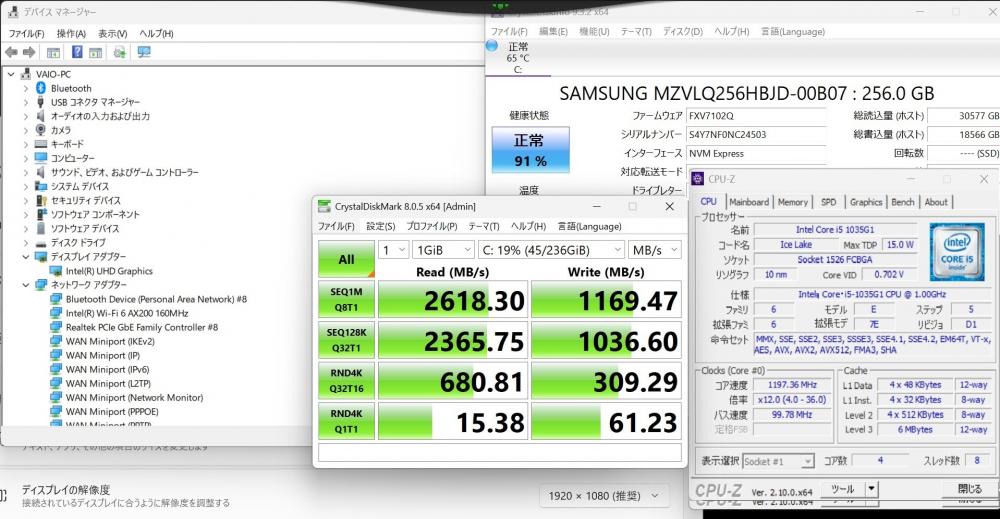Screen dimensions: 1000x519
Task: Click the blue disk status circle in CrystalDiskInfo
Action: (492, 46)
